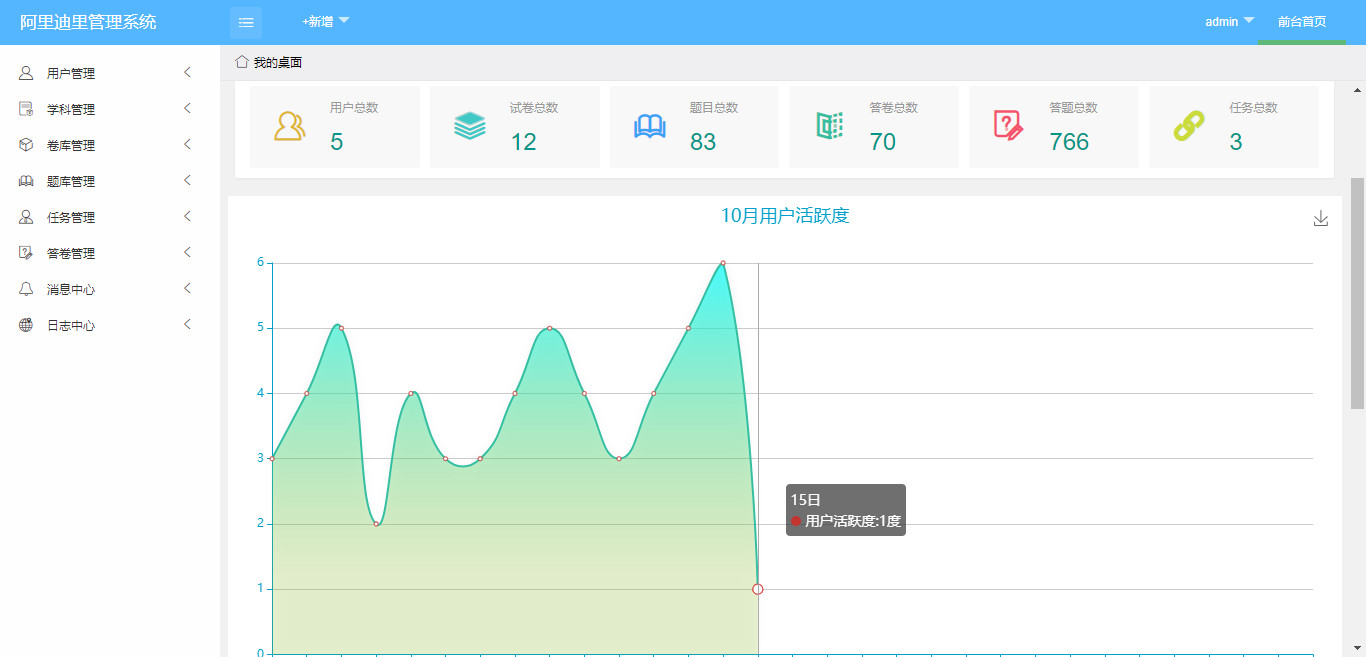
Task: Click the hamburger menu toggle button
Action: (246, 22)
